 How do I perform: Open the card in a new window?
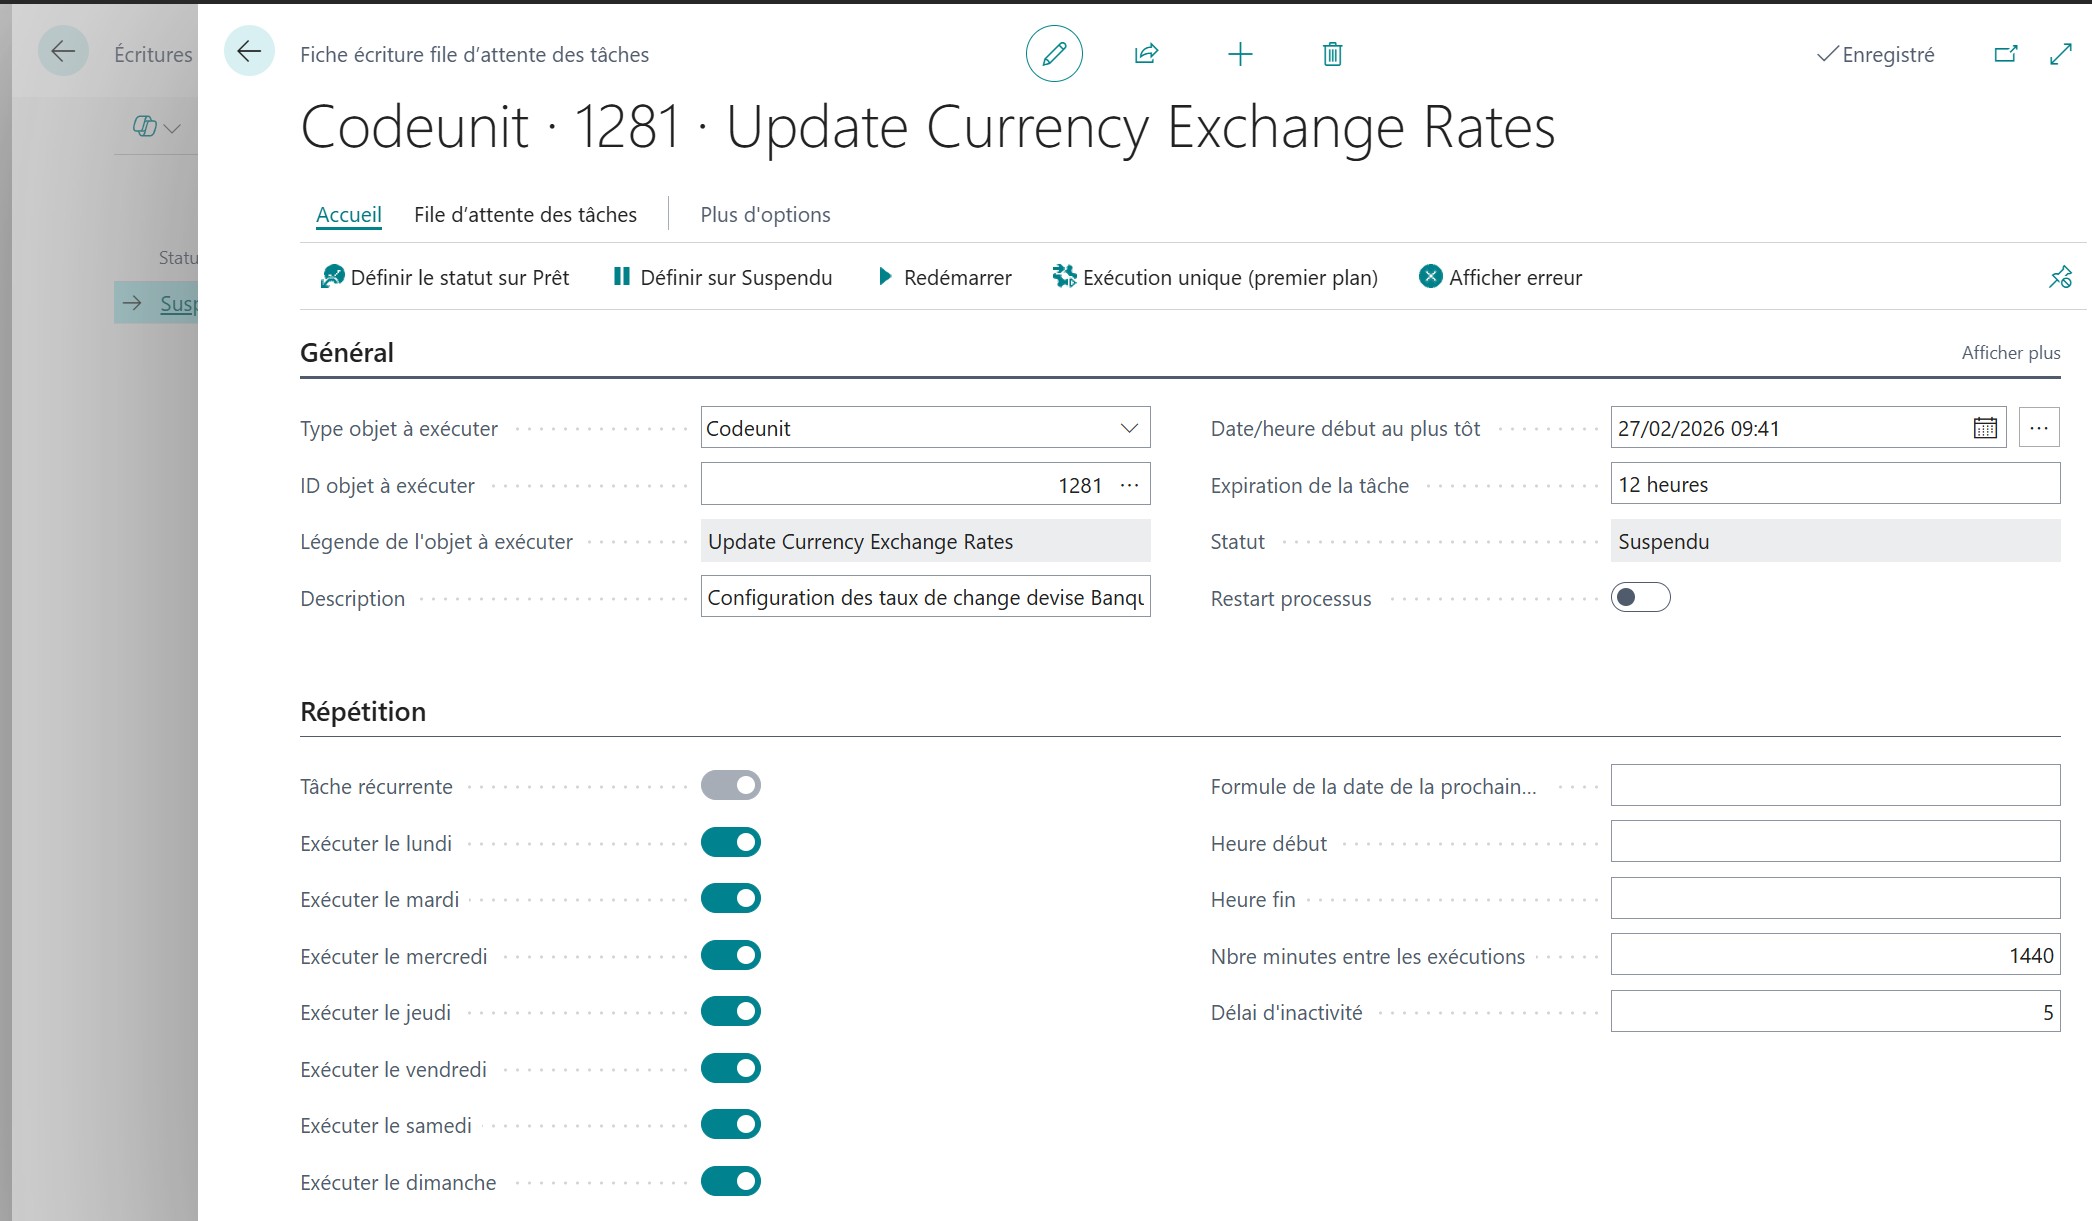click(2005, 54)
